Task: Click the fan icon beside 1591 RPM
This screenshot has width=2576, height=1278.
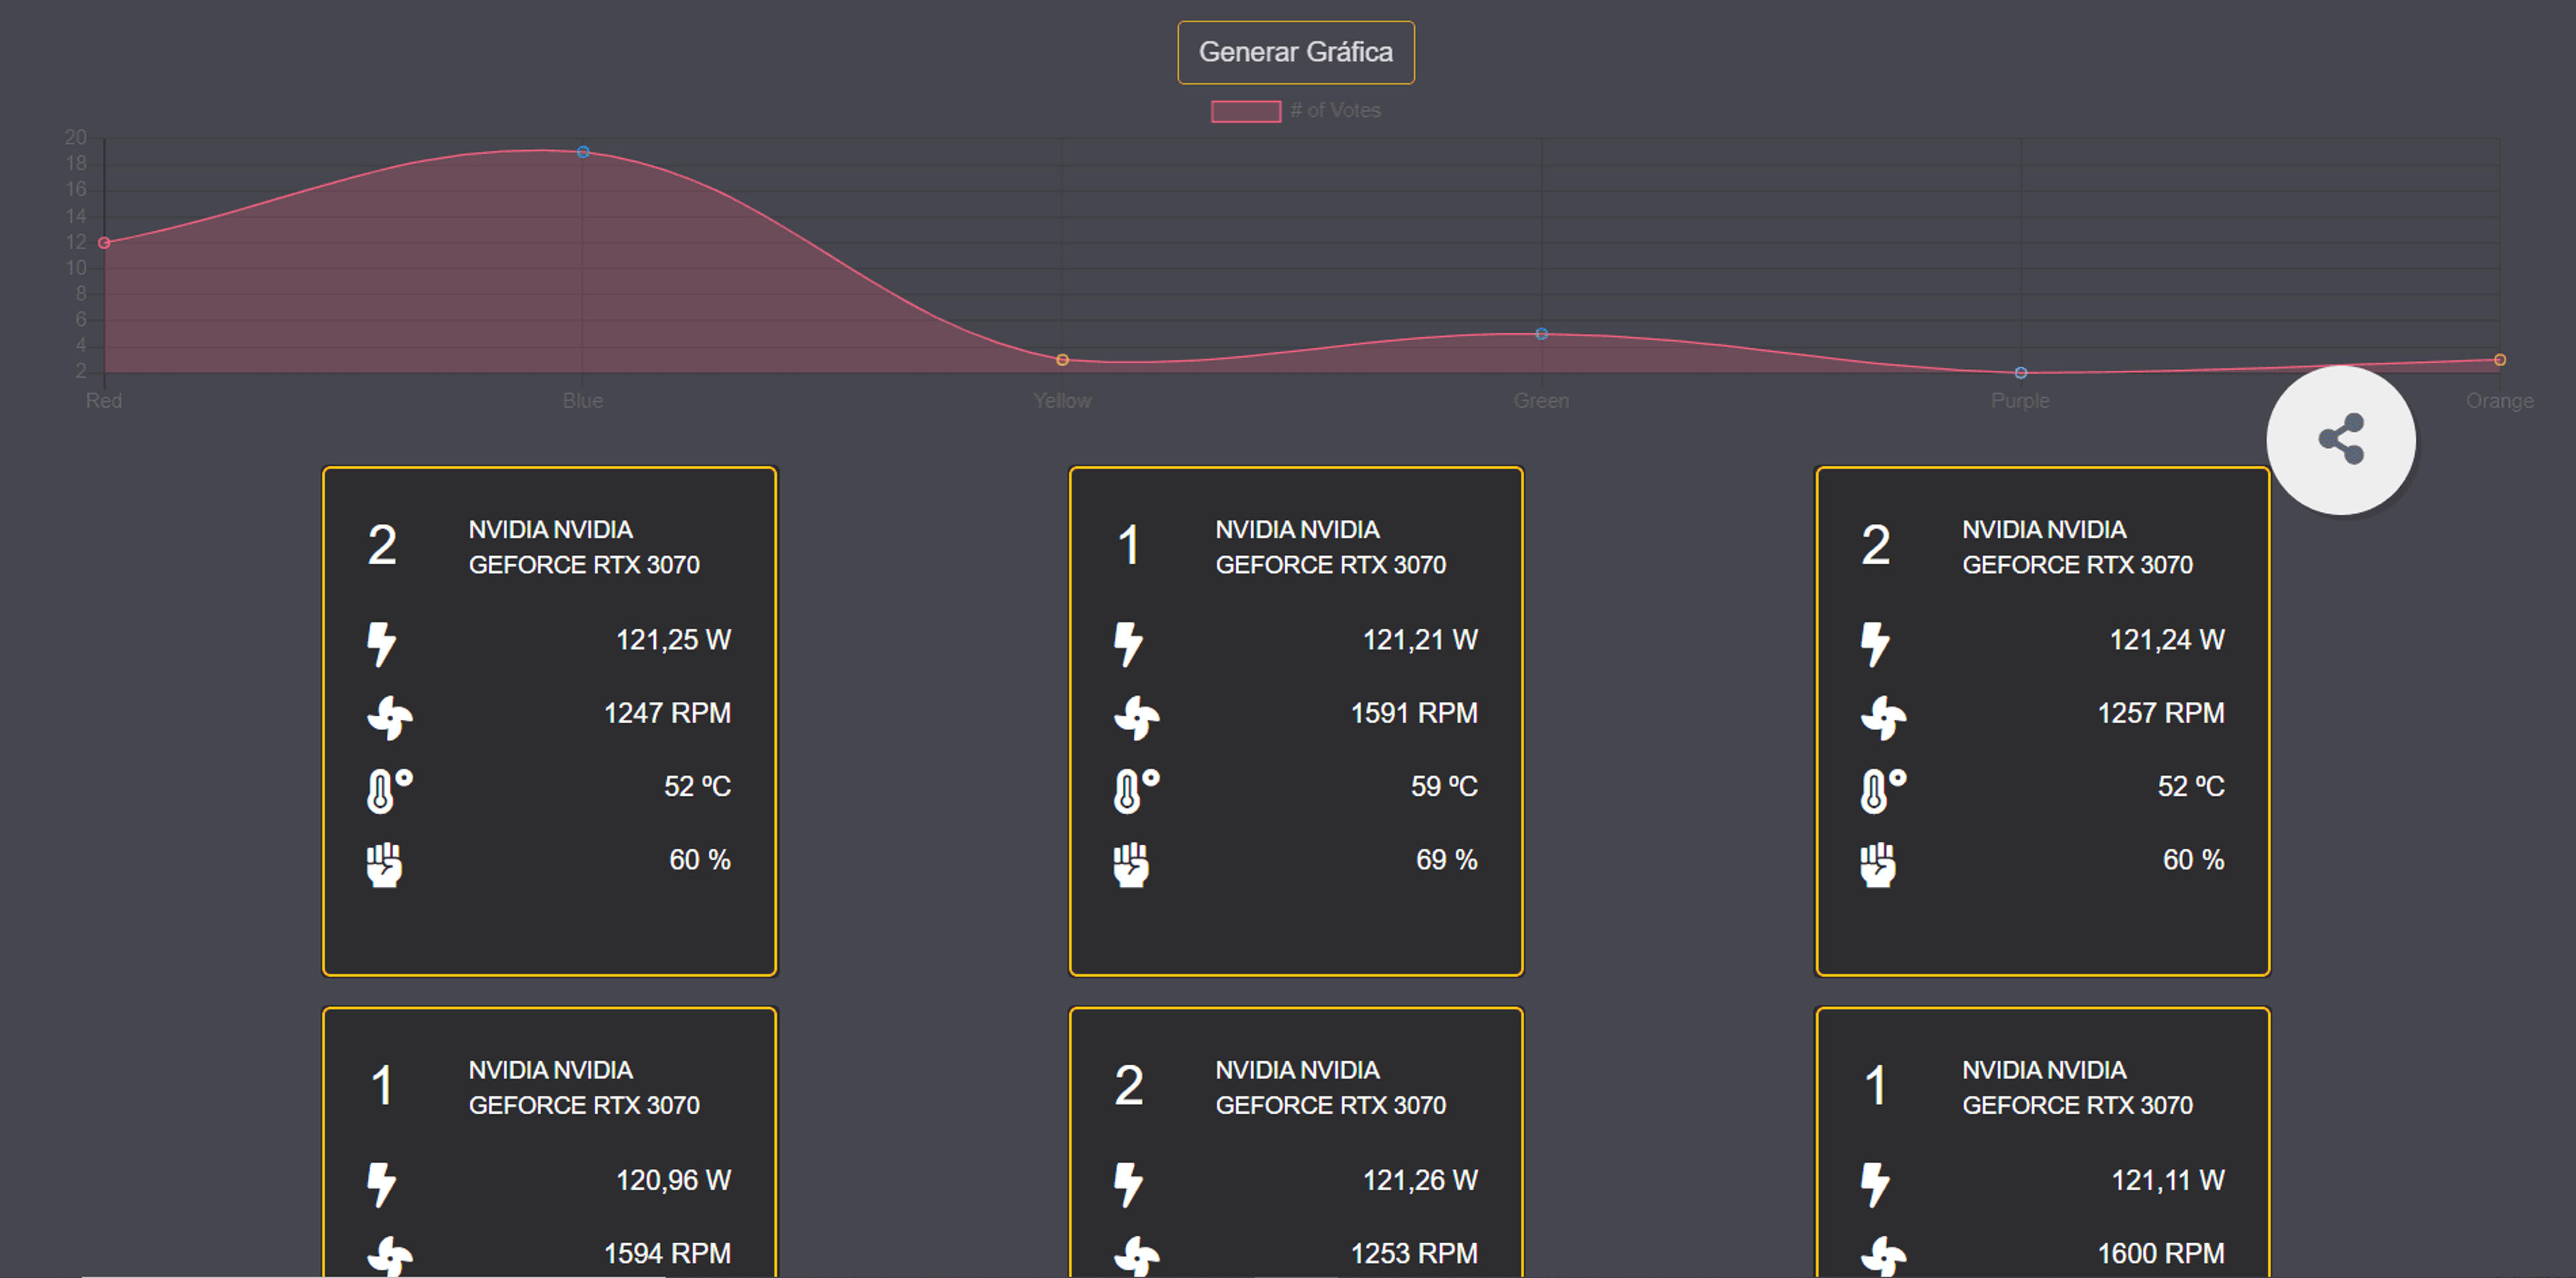Action: [x=1137, y=717]
